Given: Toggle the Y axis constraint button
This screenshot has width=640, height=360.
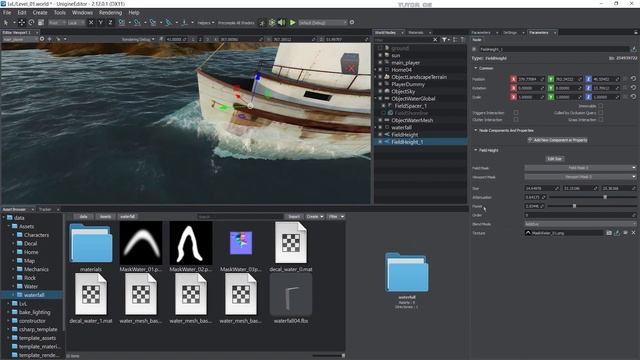Looking at the screenshot, I should click(x=100, y=22).
